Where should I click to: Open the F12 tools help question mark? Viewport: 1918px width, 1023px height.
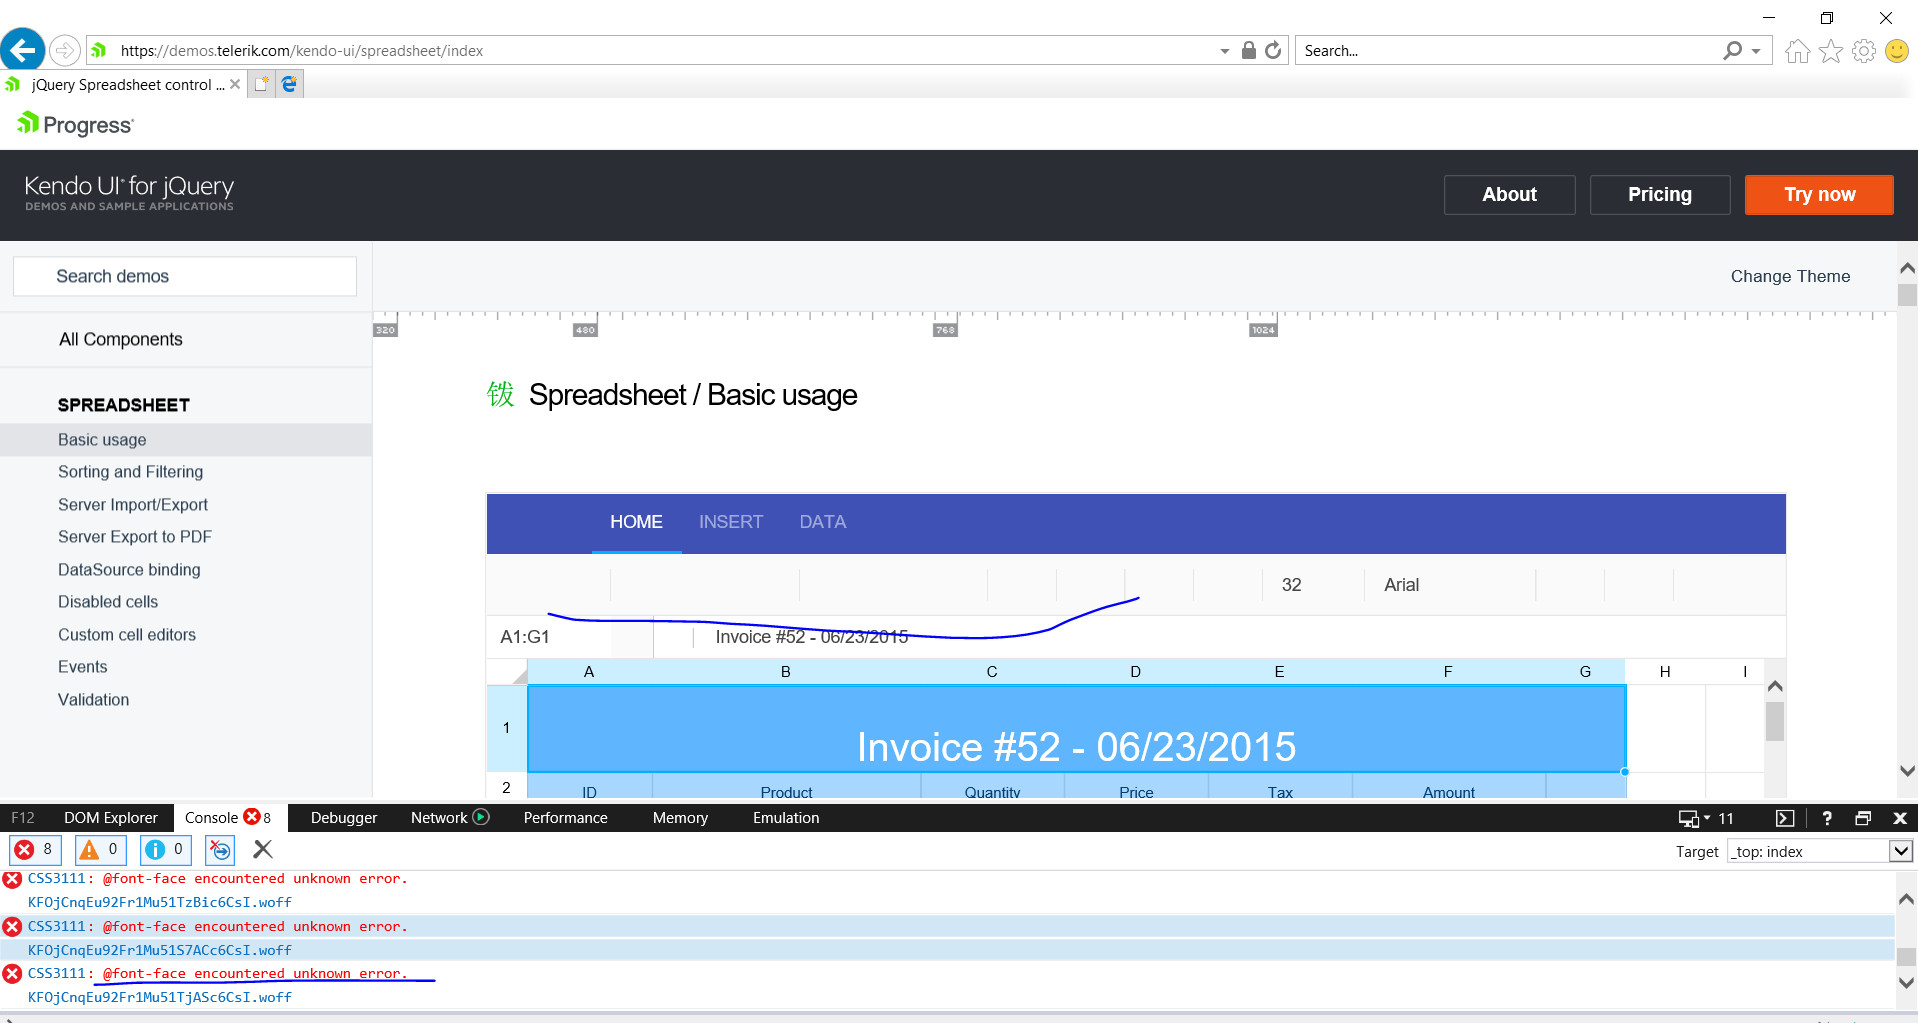(1827, 818)
